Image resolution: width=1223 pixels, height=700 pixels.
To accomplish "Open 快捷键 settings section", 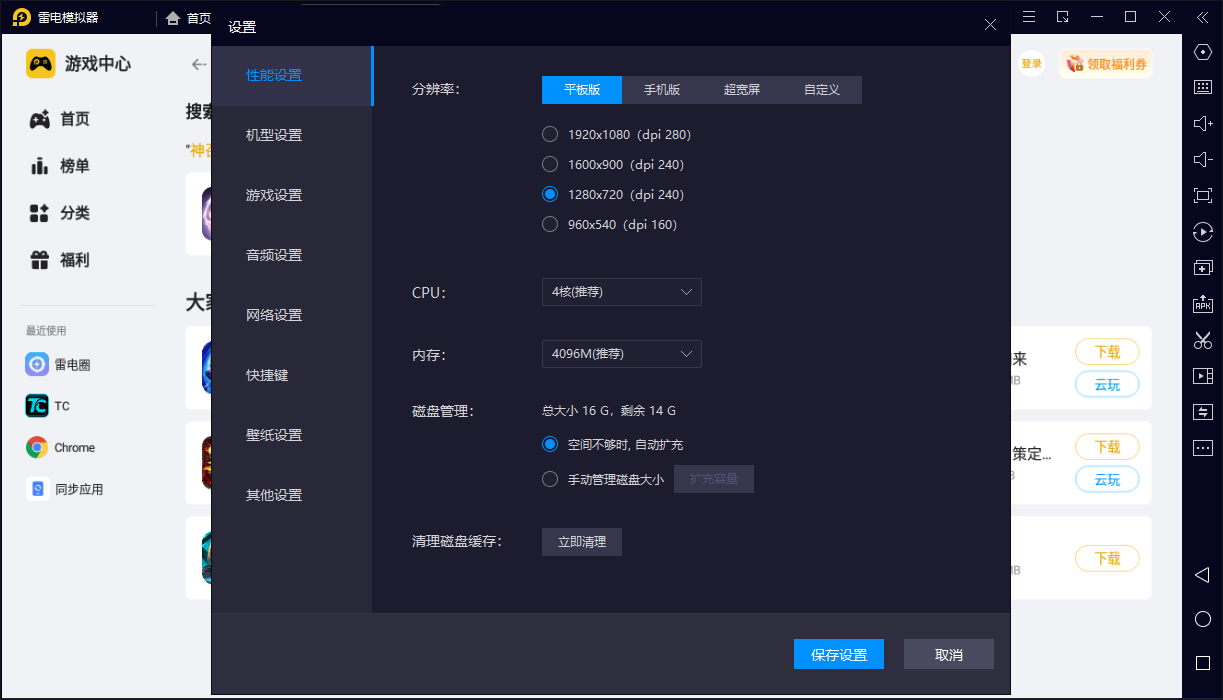I will [292, 375].
